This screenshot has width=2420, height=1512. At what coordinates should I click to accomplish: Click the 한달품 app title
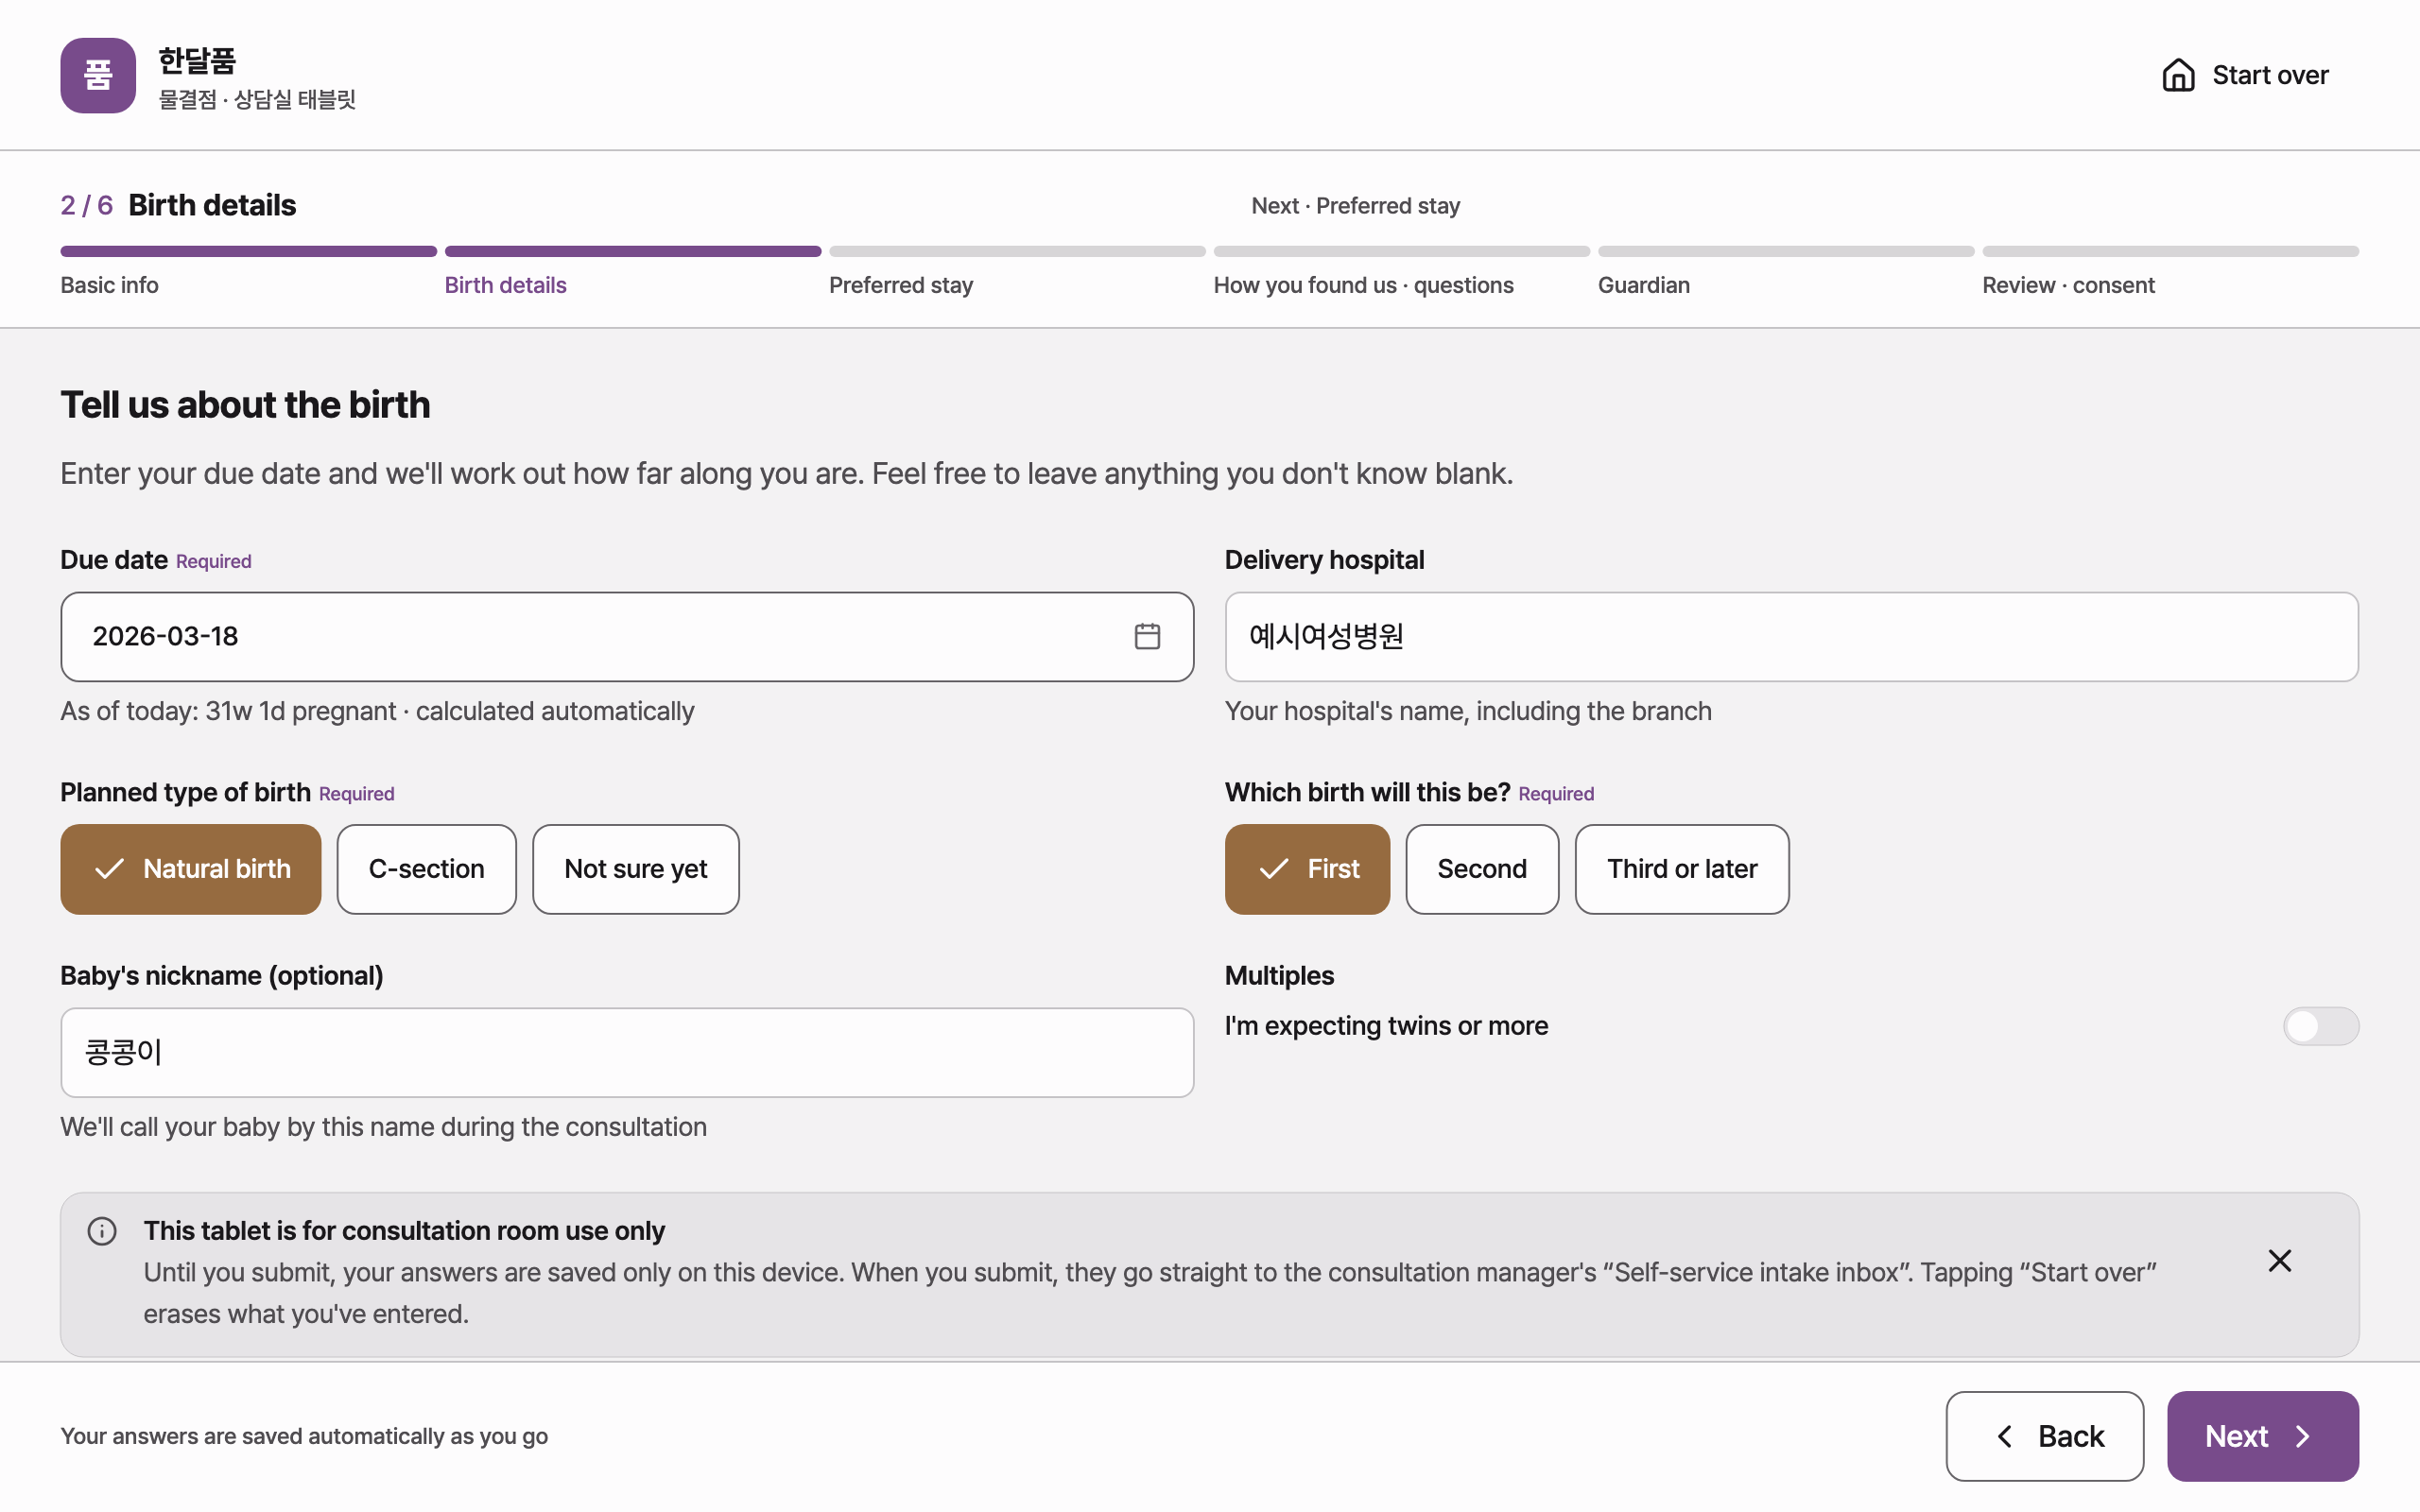[x=197, y=60]
